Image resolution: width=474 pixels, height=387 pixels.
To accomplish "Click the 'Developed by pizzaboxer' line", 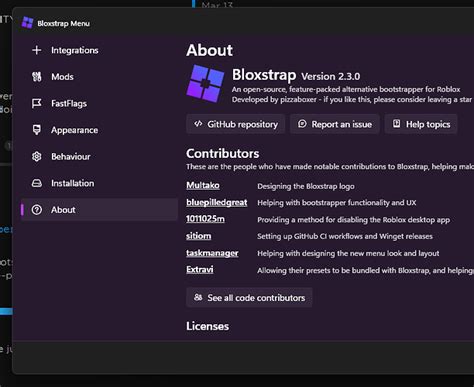I will tap(352, 100).
